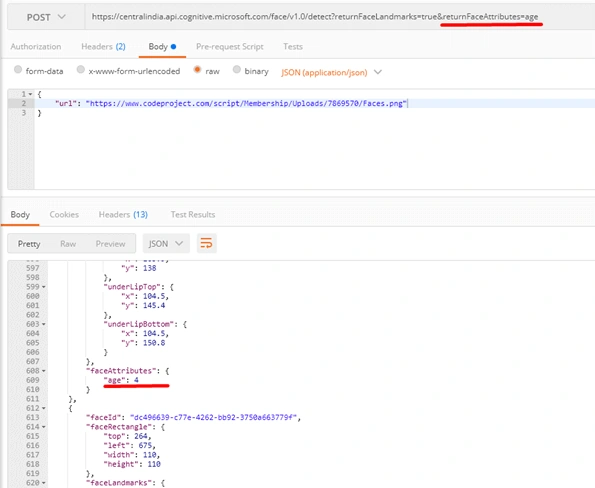Select the binary radio option
The height and width of the screenshot is (488, 595).
coord(236,70)
